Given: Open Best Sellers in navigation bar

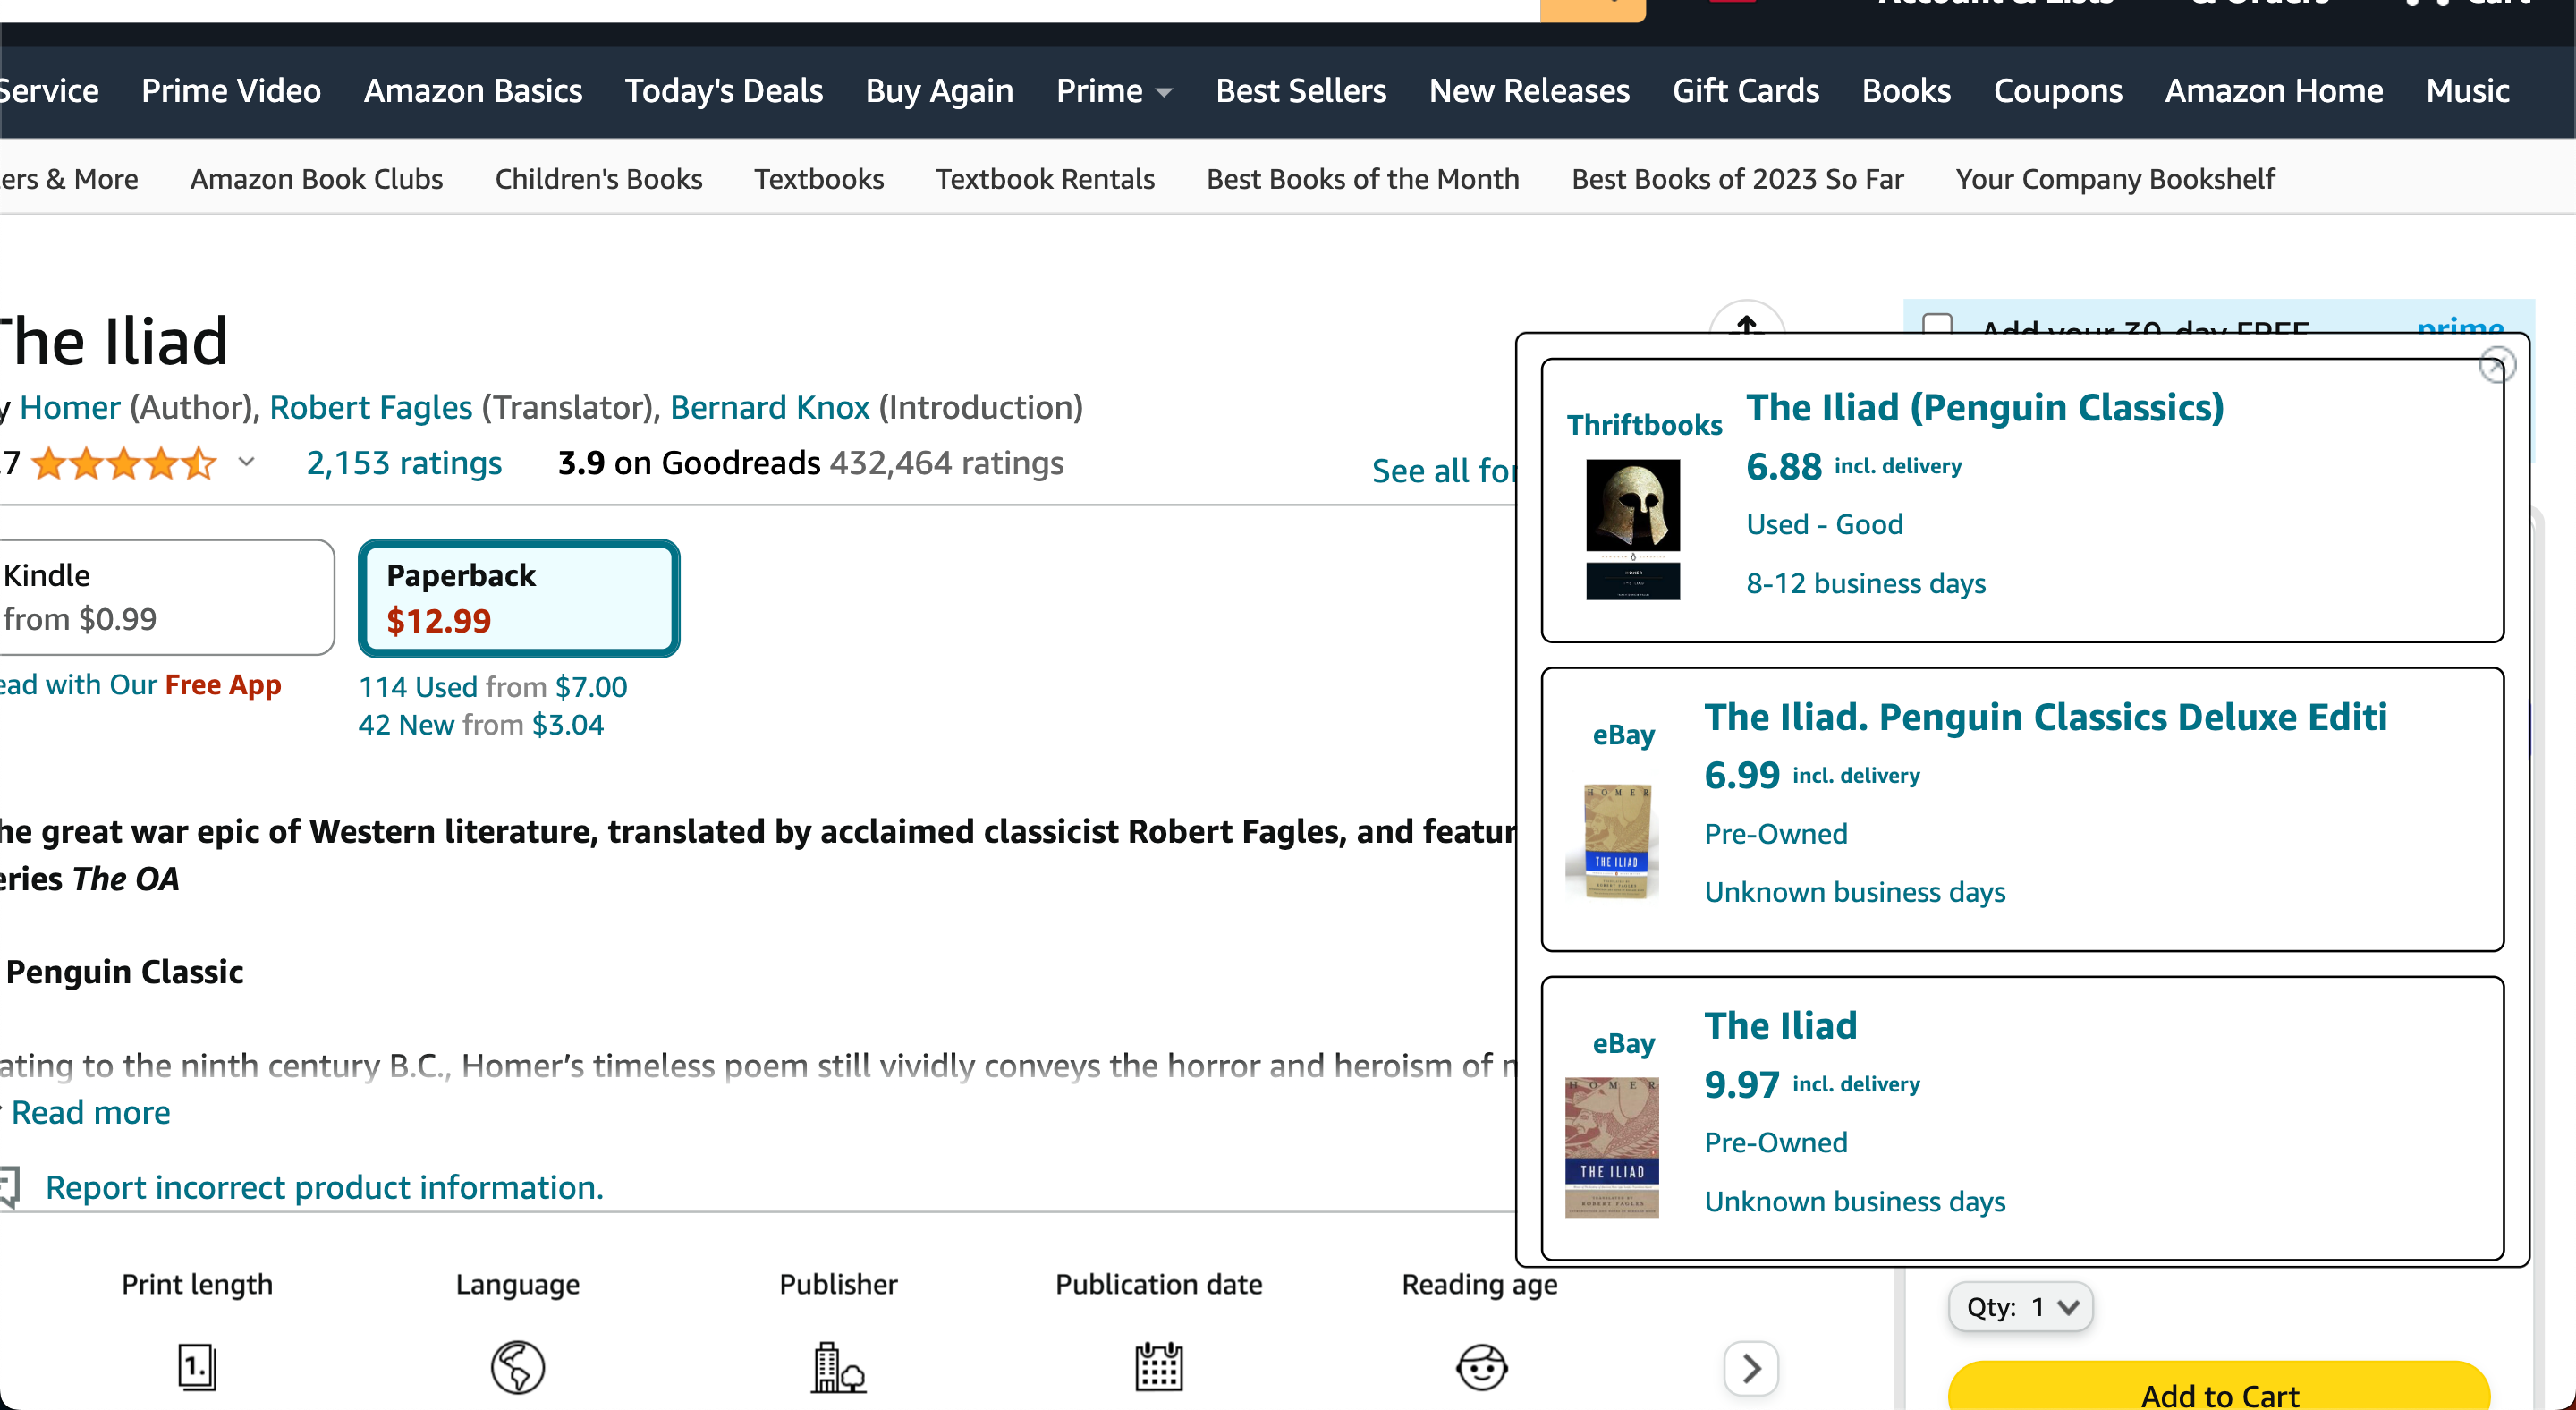Looking at the screenshot, I should 1300,91.
